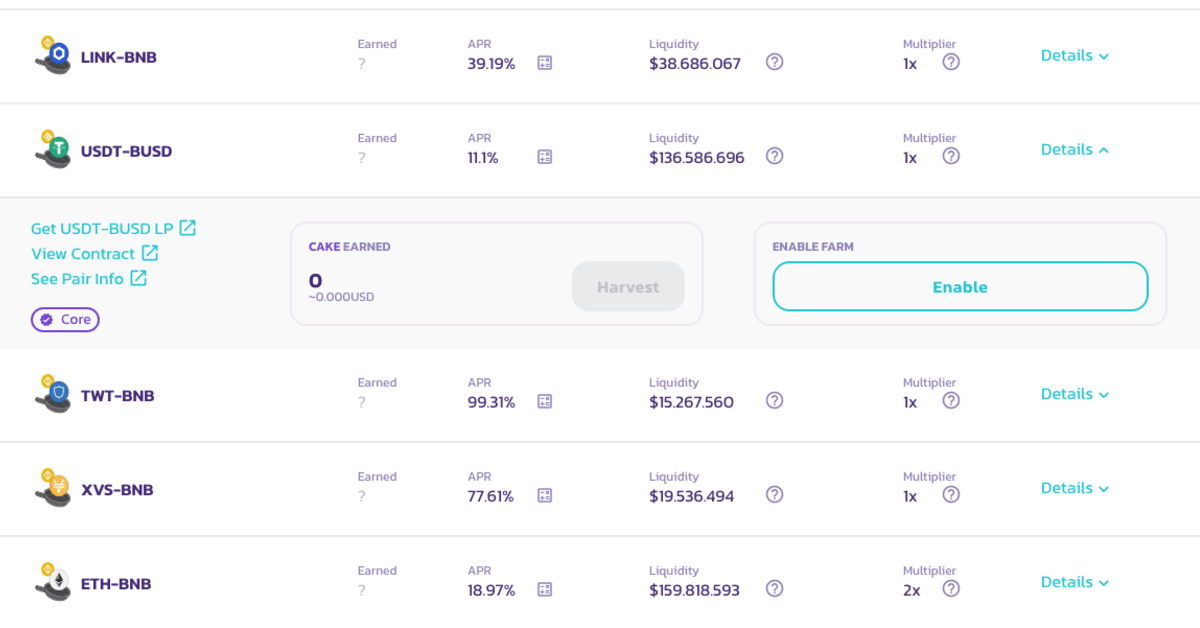Select the TWT-BNB farm name
Screen dimensions: 1200x628
click(118, 395)
